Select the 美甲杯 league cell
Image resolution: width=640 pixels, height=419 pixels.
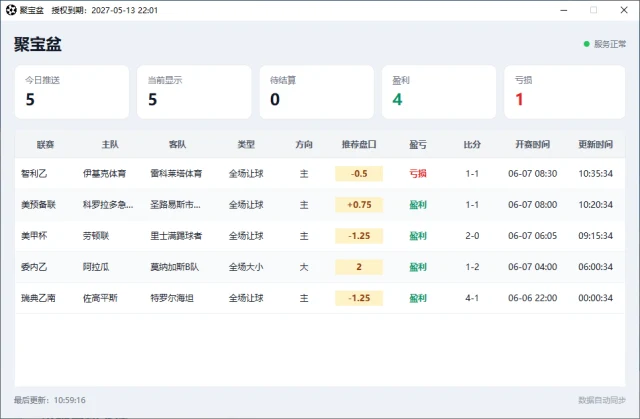[x=34, y=236]
